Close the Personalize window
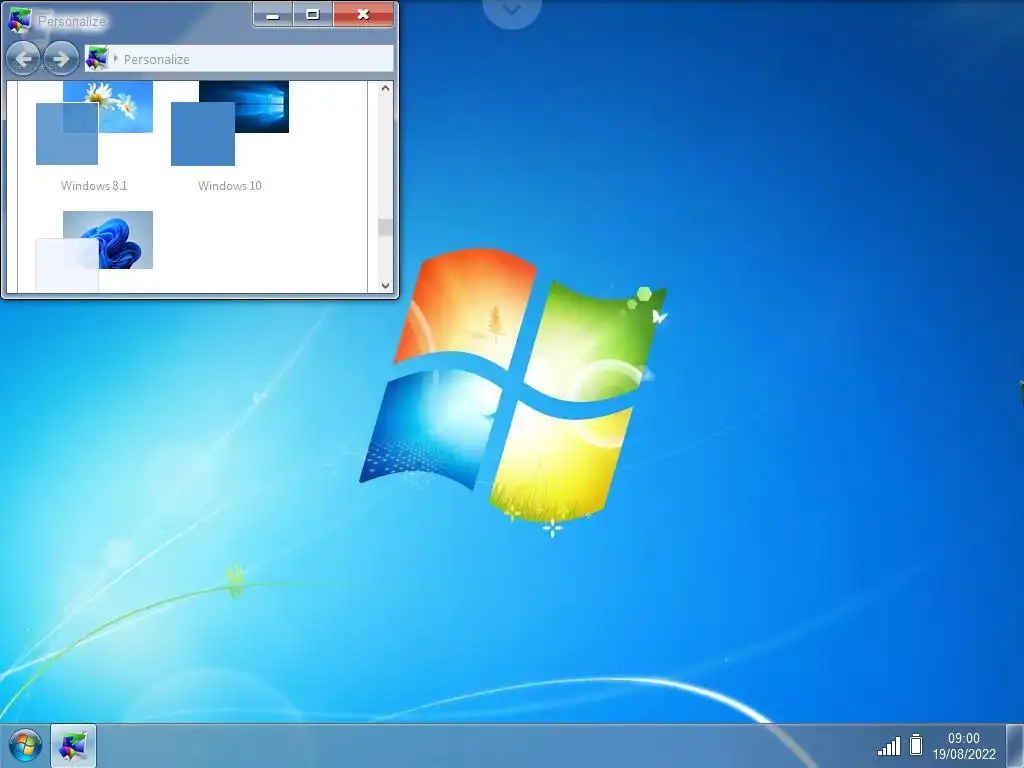The image size is (1024, 768). point(364,14)
